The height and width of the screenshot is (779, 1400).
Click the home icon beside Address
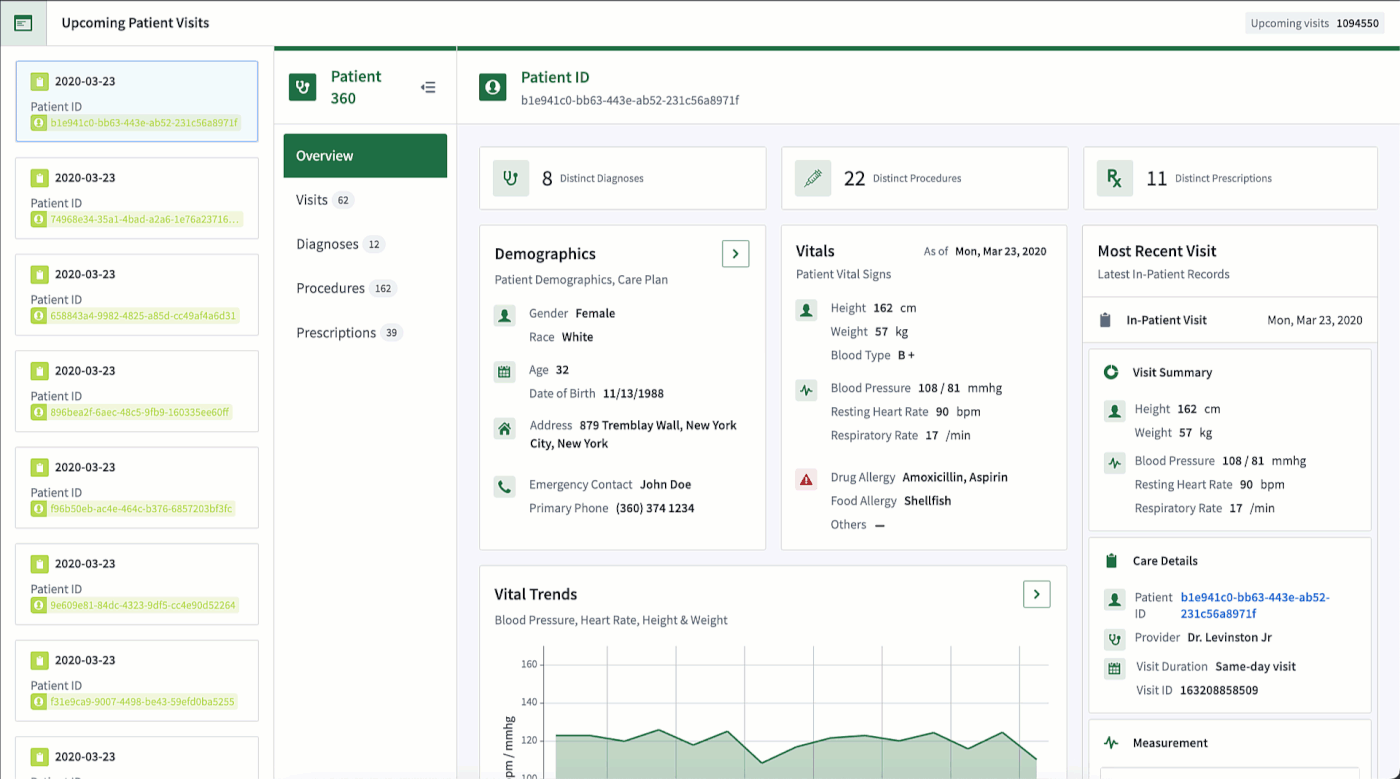click(x=505, y=429)
